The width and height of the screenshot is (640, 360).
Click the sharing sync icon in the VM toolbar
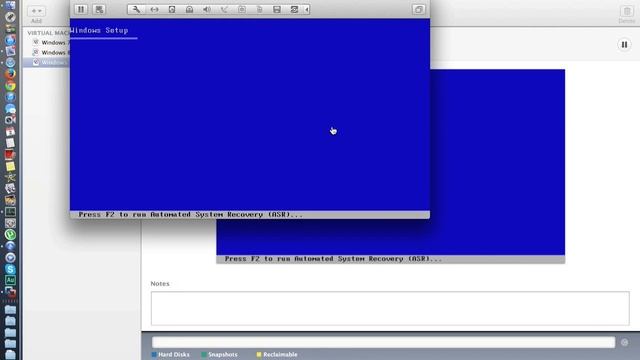[294, 9]
